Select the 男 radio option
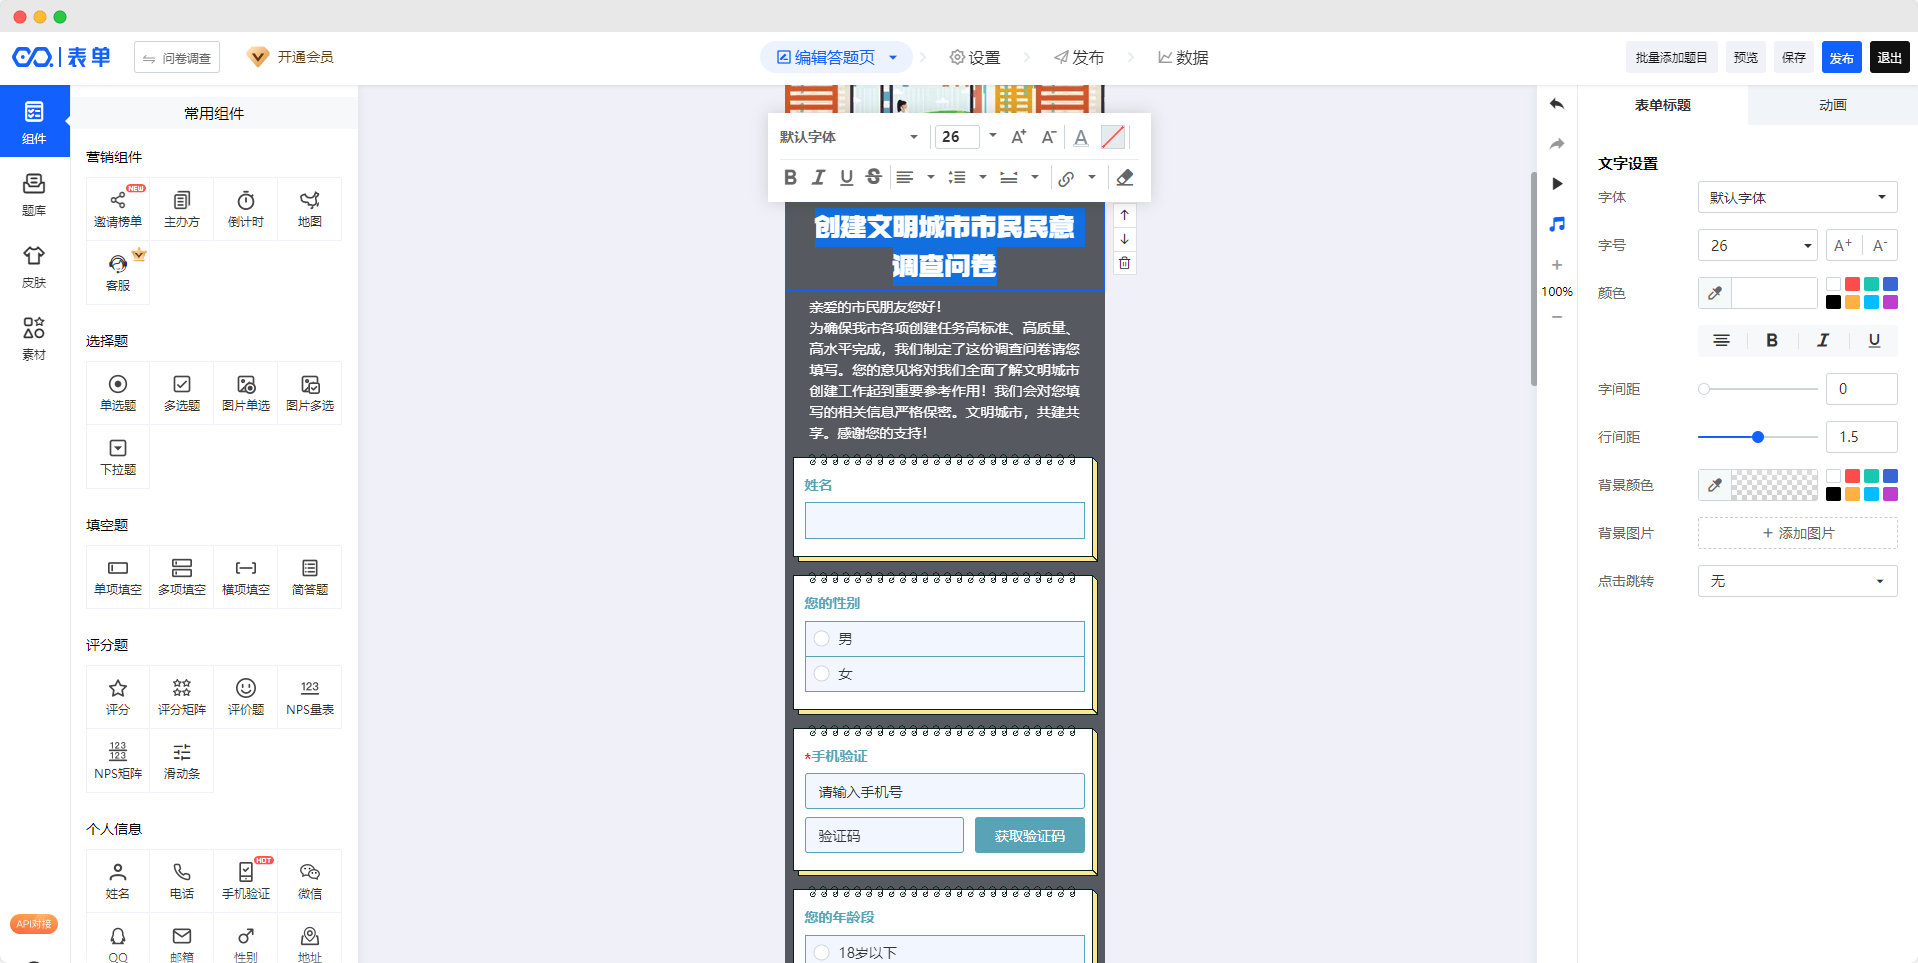Viewport: 1918px width, 963px height. [822, 639]
